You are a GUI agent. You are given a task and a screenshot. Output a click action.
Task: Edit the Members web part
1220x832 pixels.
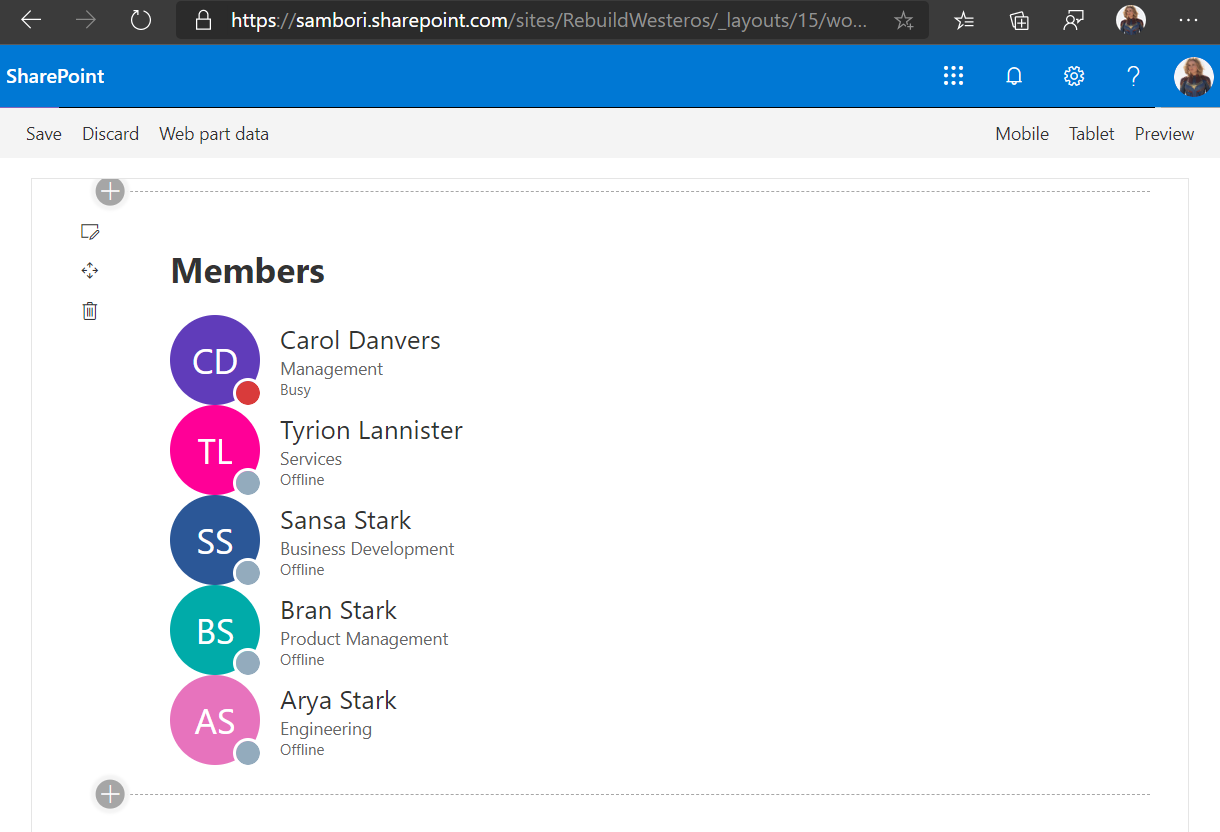90,232
